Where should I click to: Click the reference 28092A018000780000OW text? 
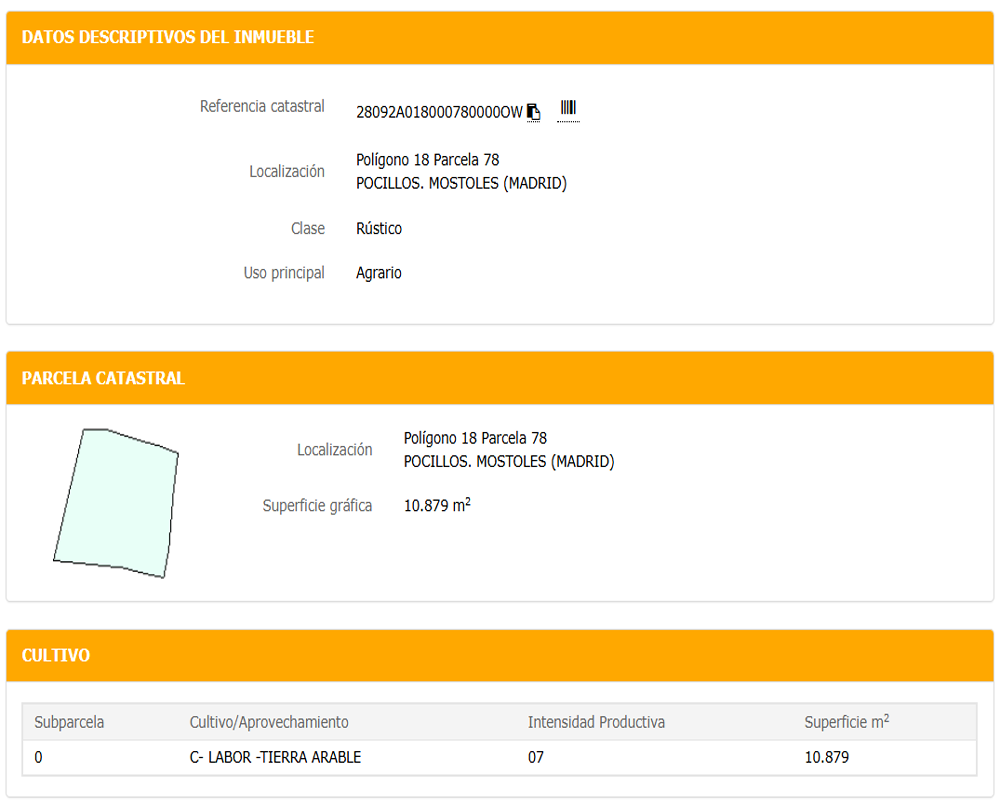coord(439,112)
